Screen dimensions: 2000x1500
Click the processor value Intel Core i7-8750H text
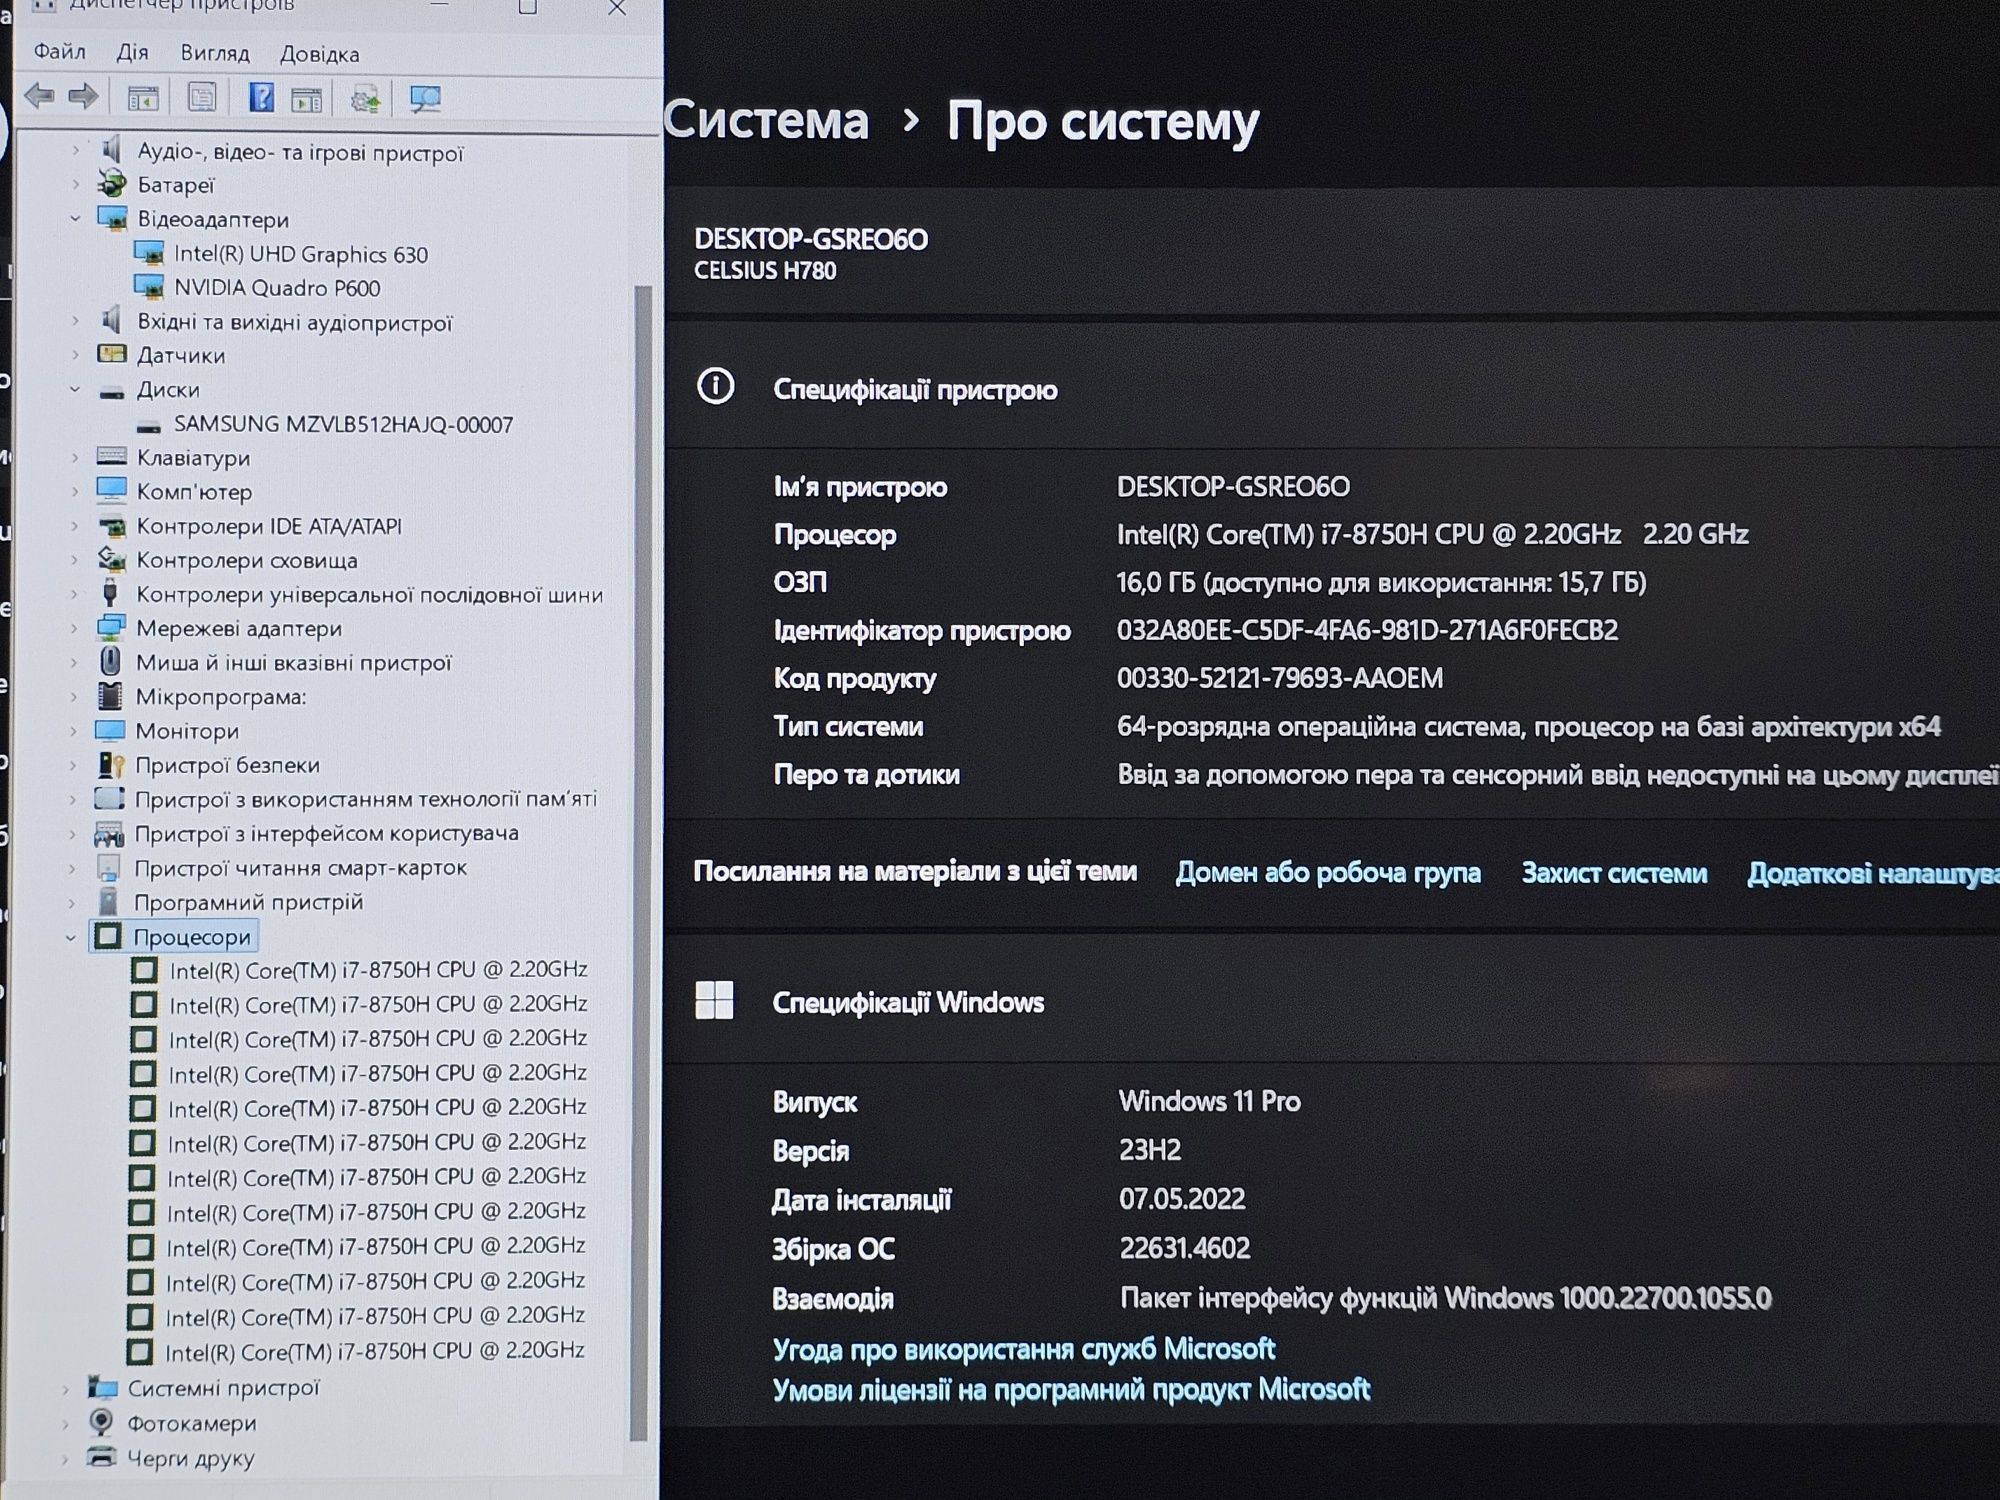(x=1432, y=534)
